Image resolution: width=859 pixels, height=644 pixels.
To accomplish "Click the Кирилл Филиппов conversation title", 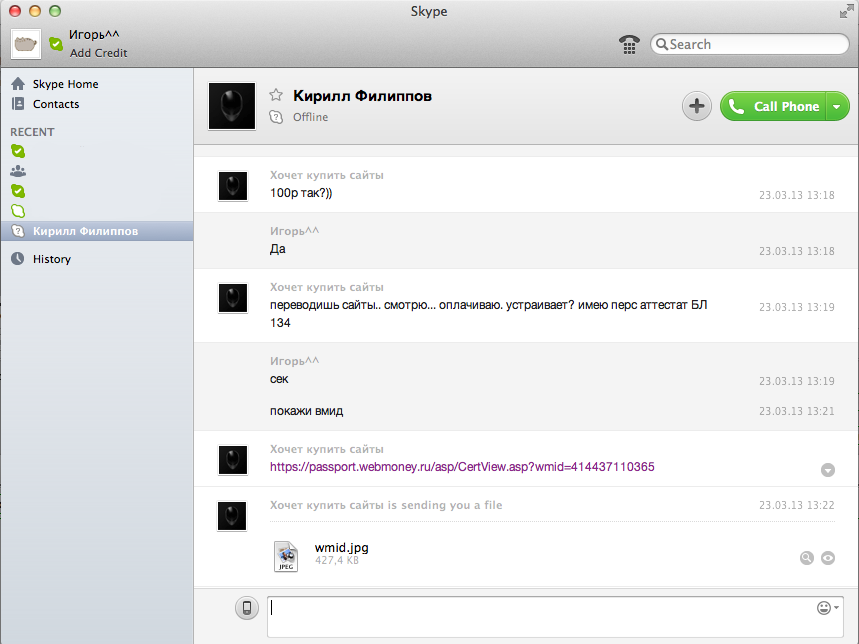I will pyautogui.click(x=362, y=96).
